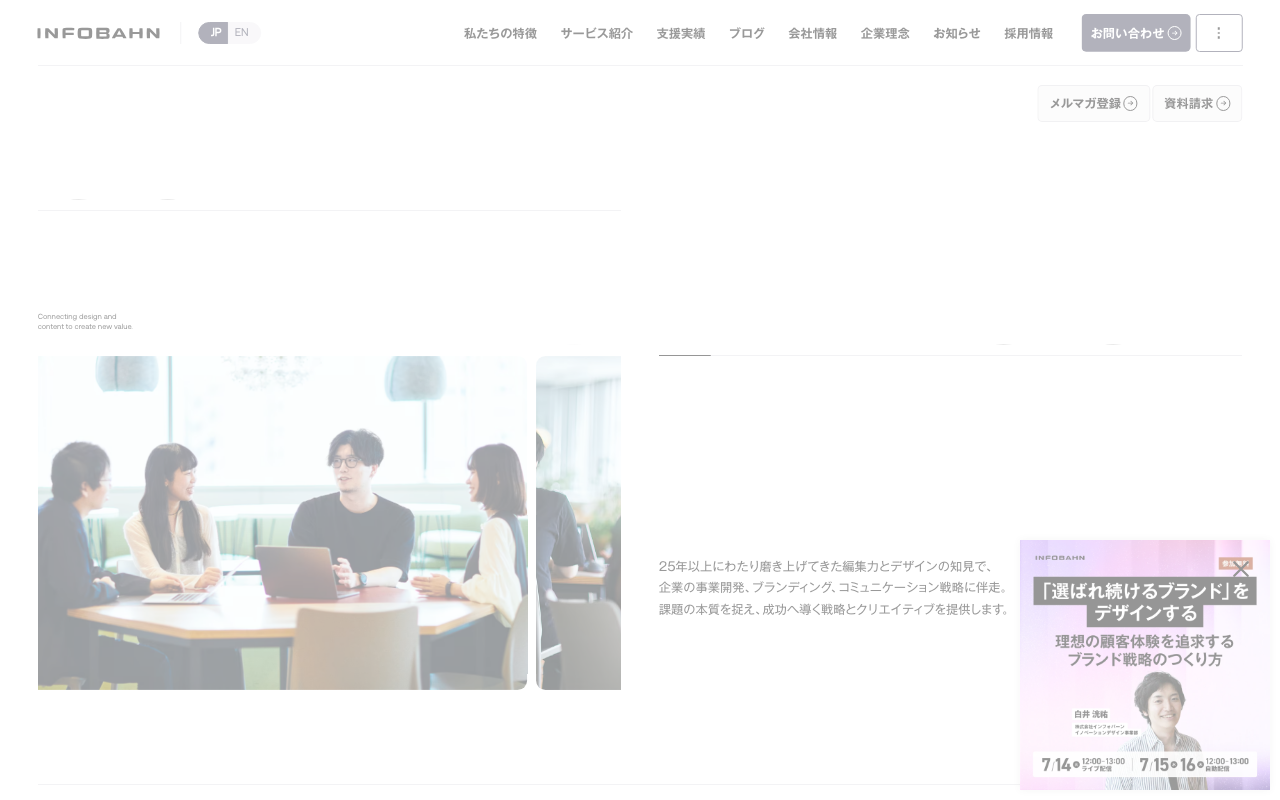Click the arrow icon in メルマガ登録
The width and height of the screenshot is (1280, 800).
coord(1130,103)
